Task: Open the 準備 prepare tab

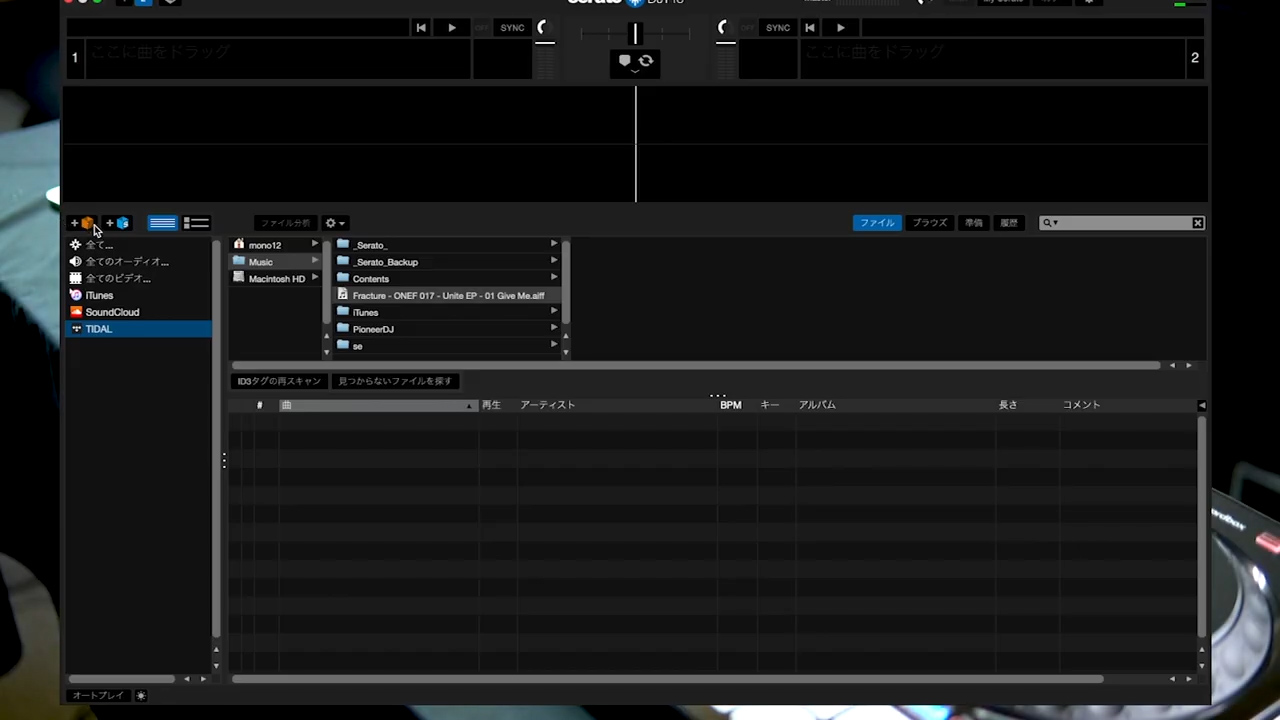Action: tap(974, 223)
